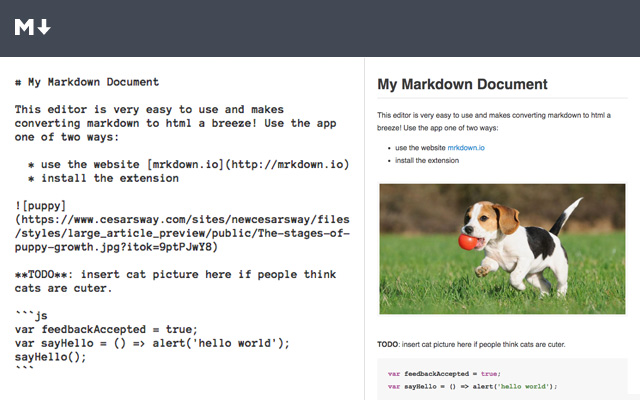Click the 'https://www.cesarsway.com' URL line in editor
This screenshot has height=400, width=640.
[182, 220]
